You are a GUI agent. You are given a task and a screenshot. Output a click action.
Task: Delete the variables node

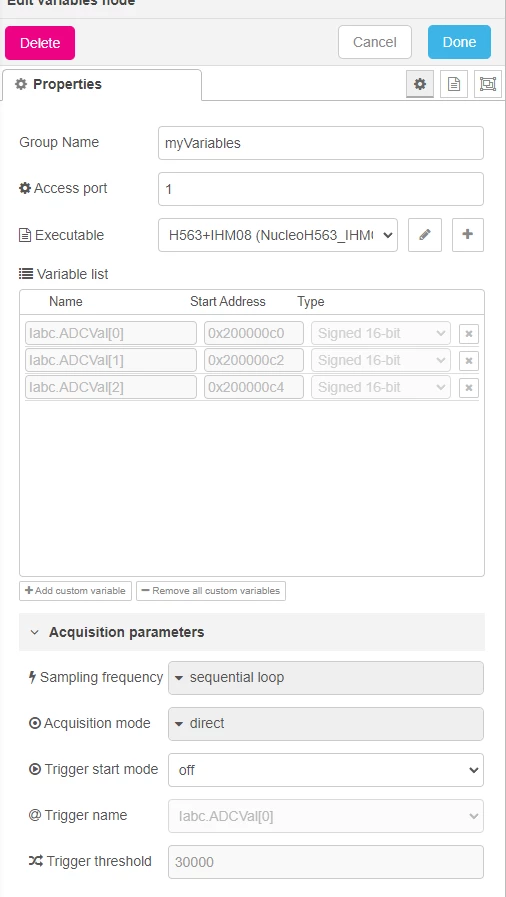click(x=40, y=43)
